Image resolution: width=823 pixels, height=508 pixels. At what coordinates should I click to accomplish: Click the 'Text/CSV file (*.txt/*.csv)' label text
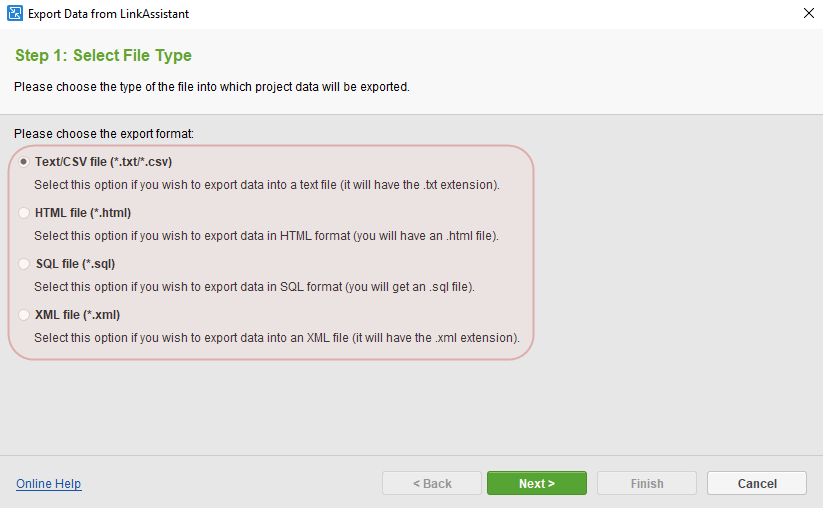click(x=105, y=162)
